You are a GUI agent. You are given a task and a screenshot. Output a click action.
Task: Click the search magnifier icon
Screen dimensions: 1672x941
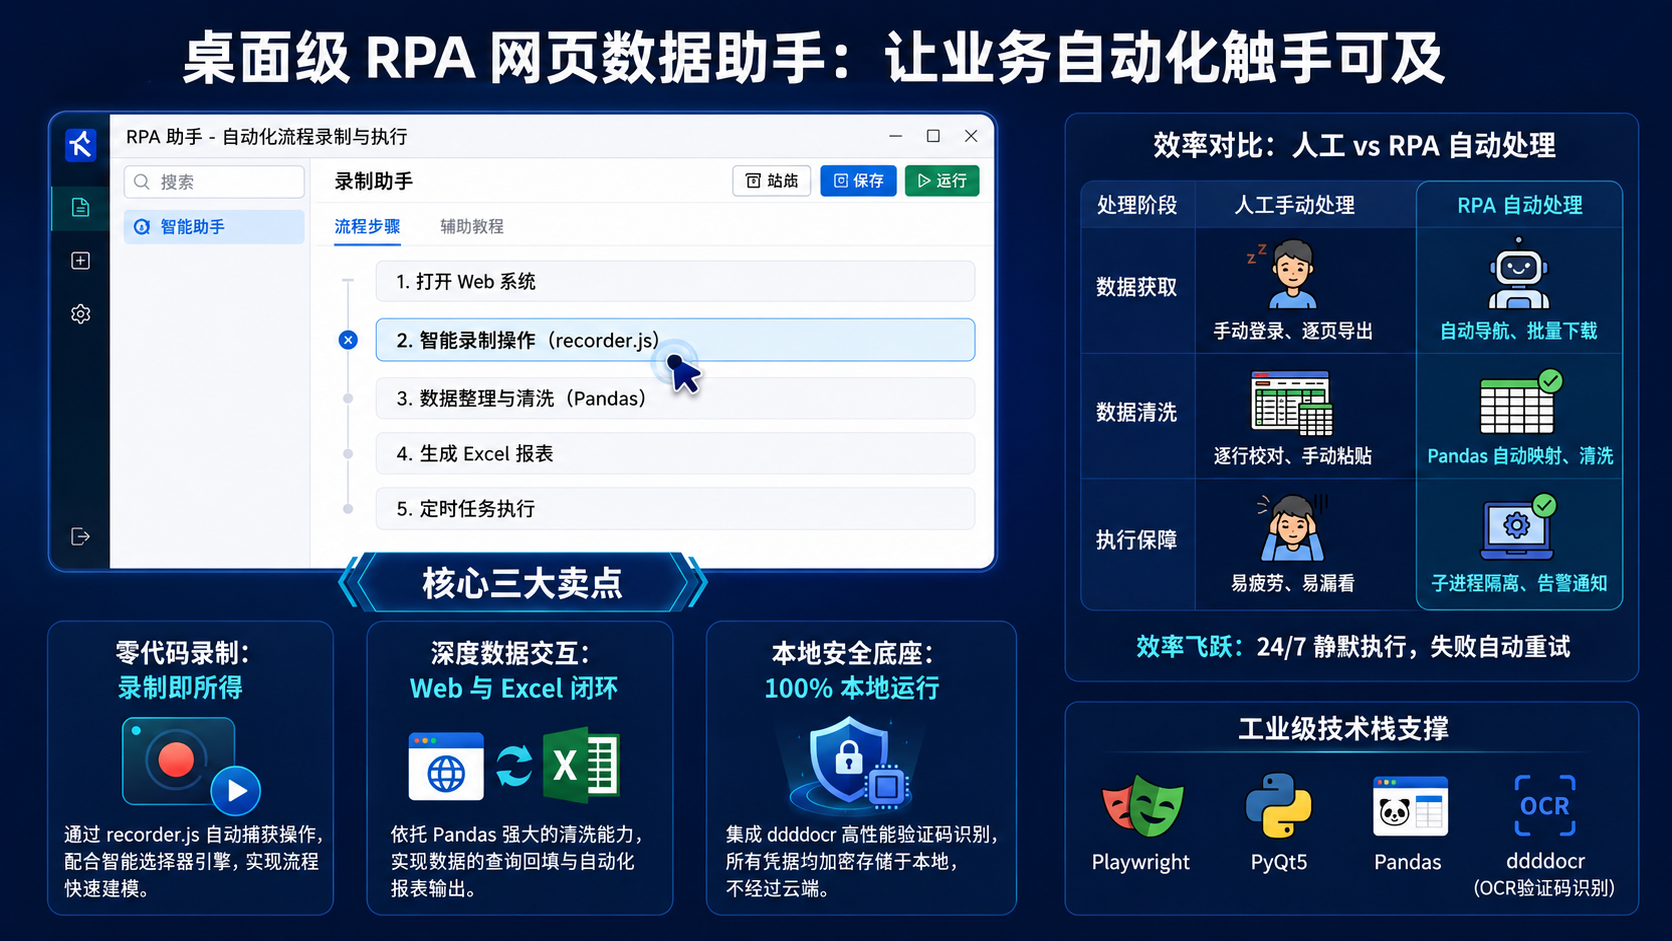[142, 182]
